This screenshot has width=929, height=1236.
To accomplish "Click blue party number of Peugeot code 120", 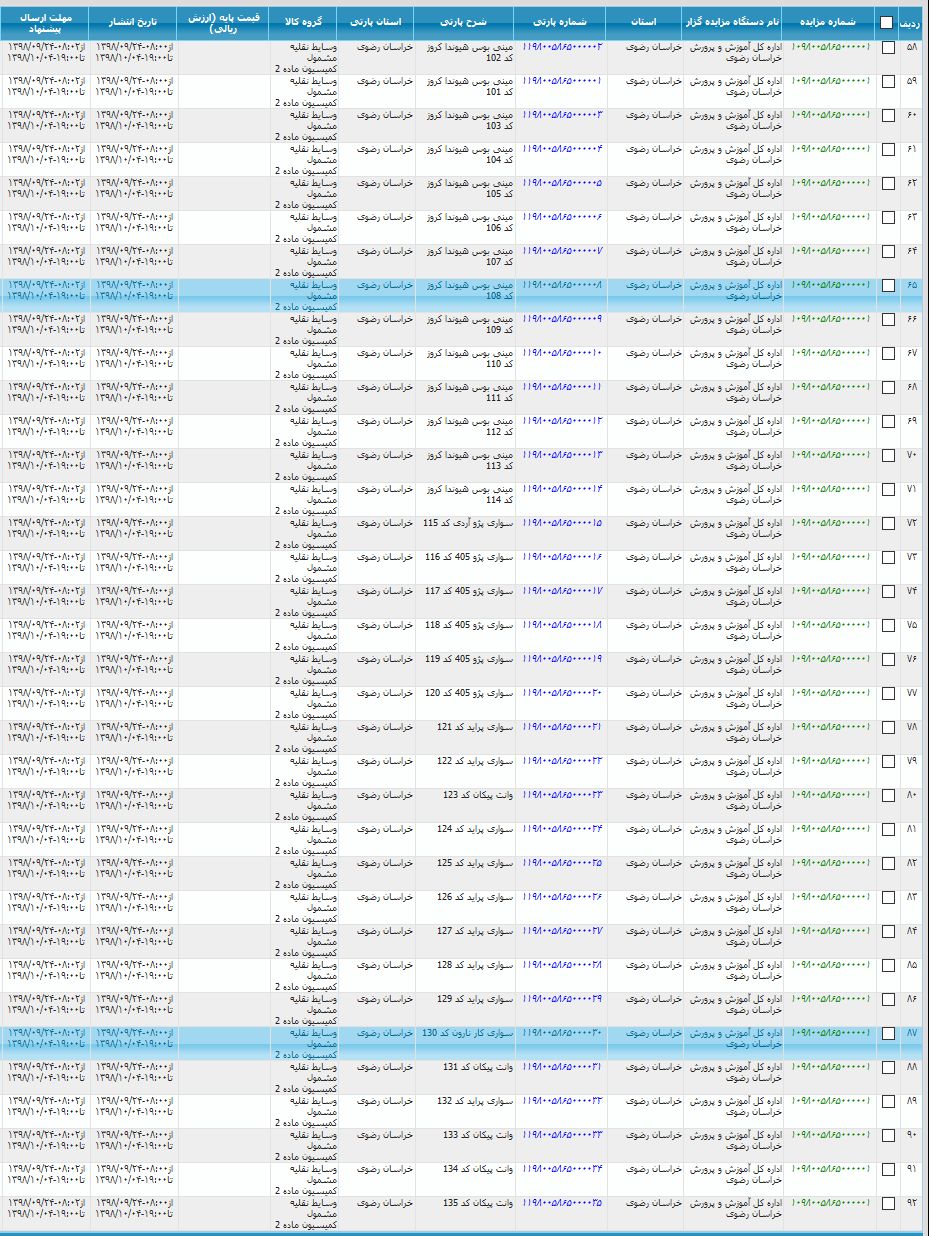I will click(x=562, y=693).
